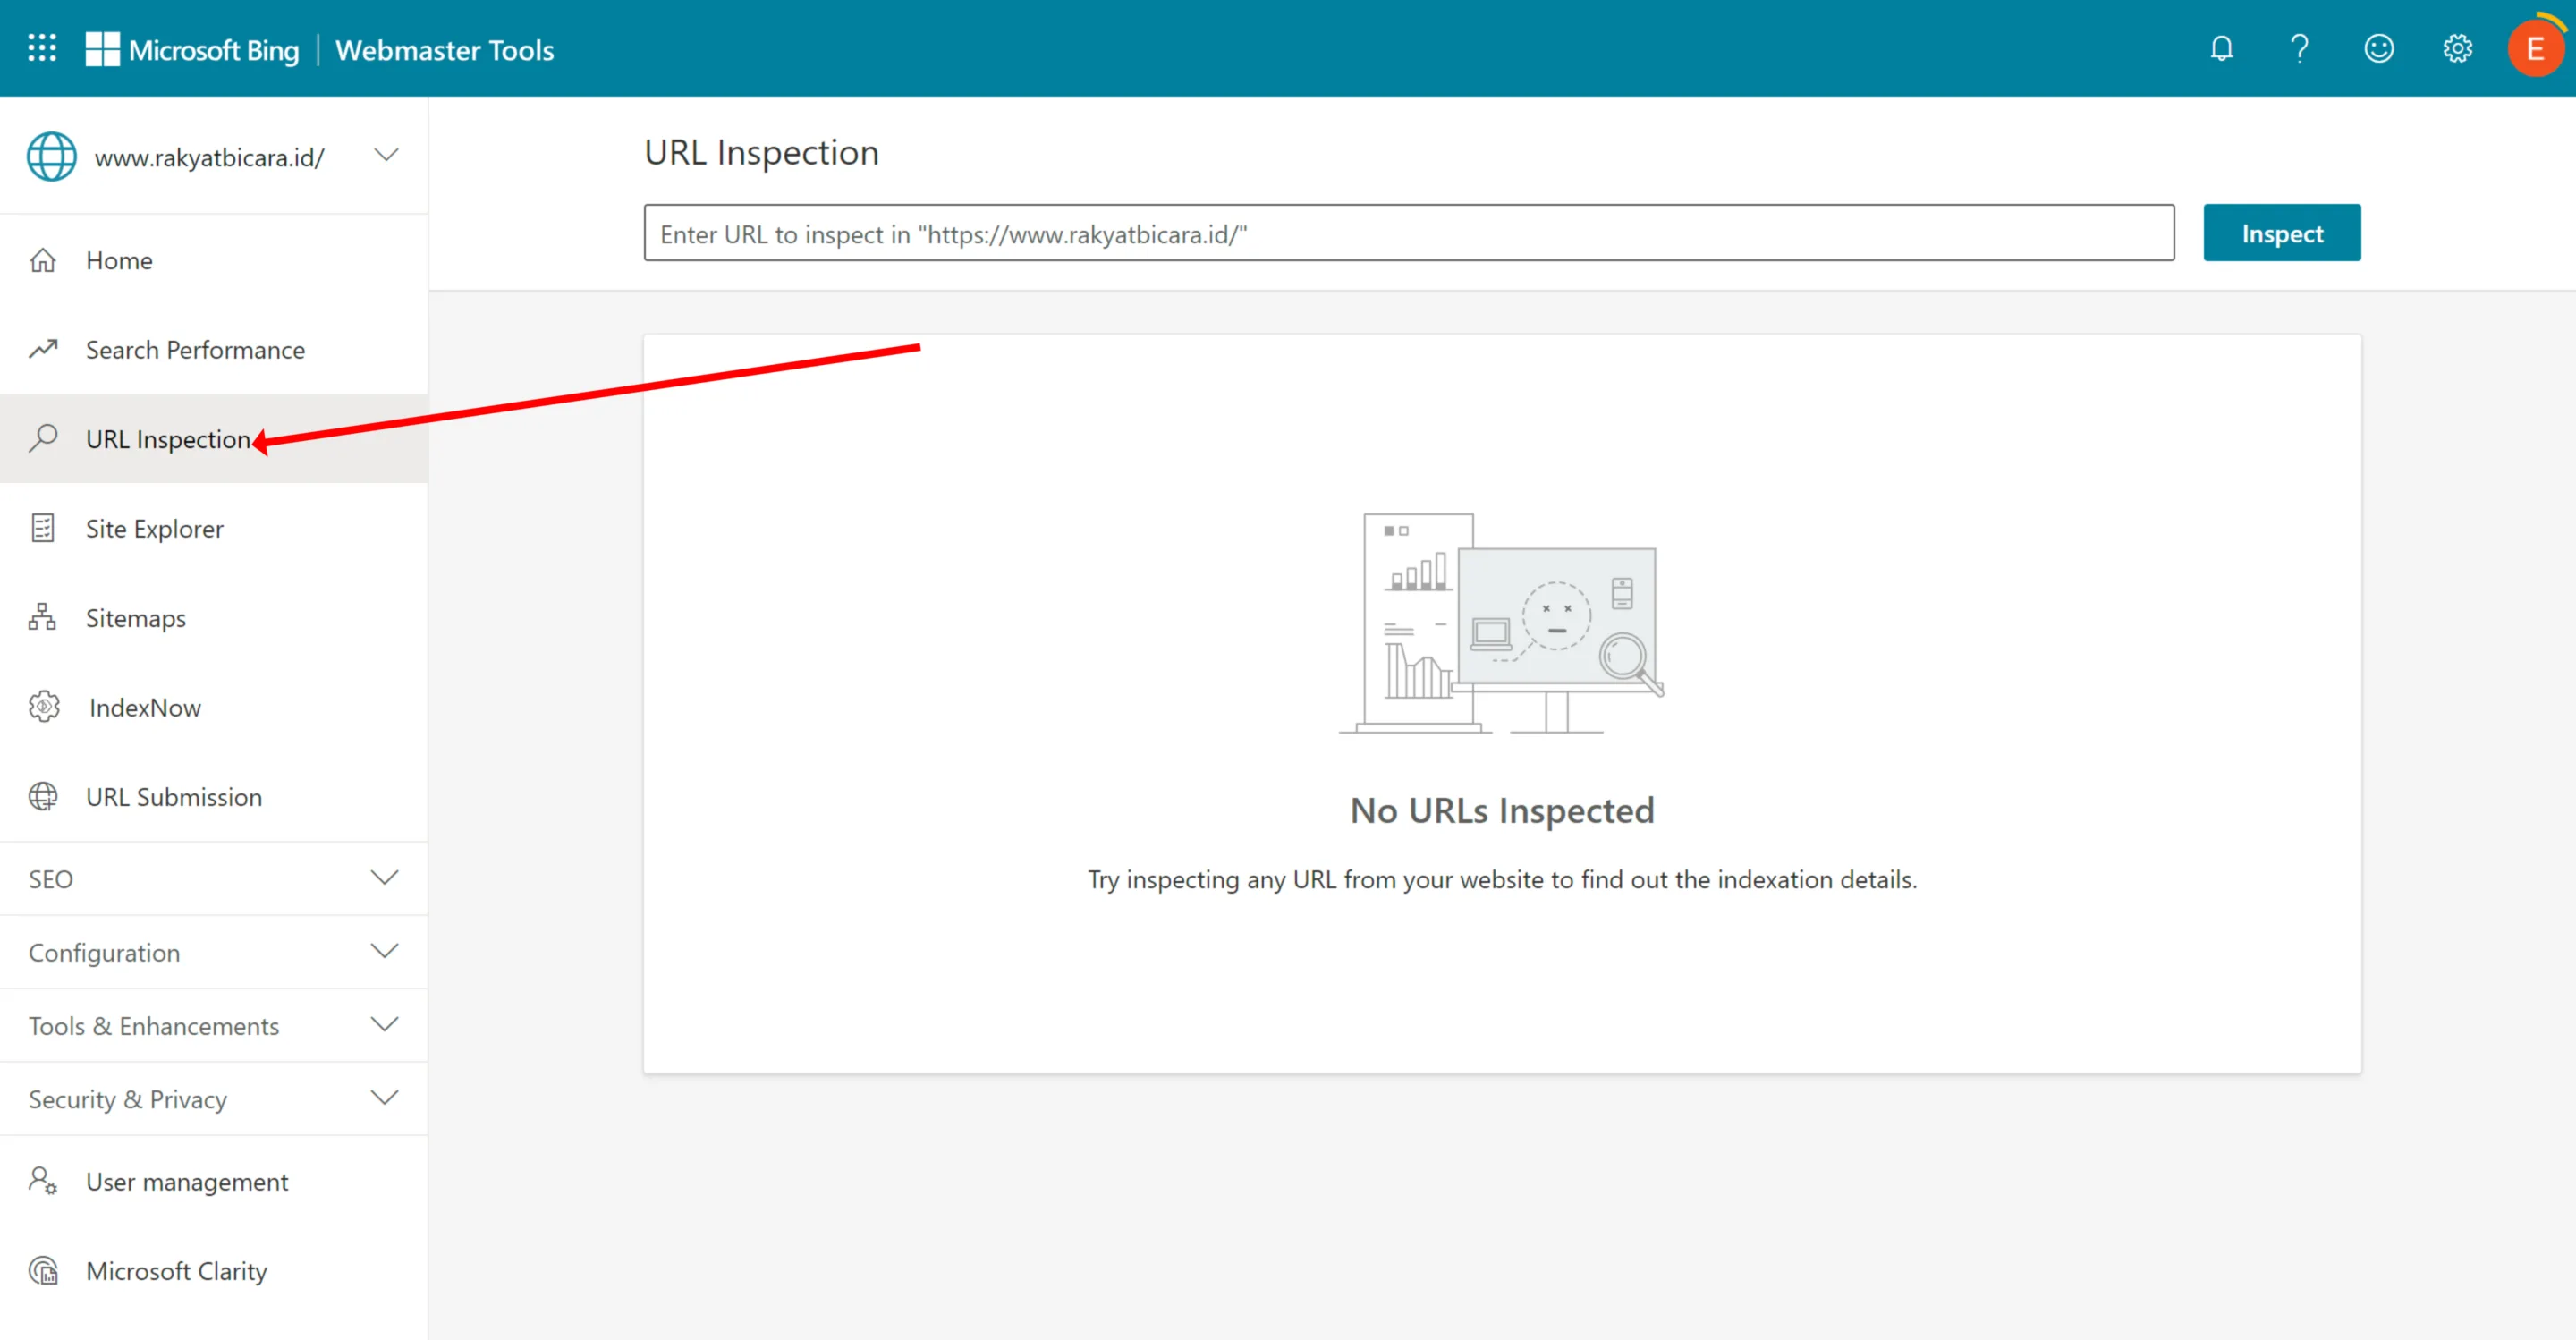2576x1340 pixels.
Task: Click the Inspect button
Action: click(2281, 233)
